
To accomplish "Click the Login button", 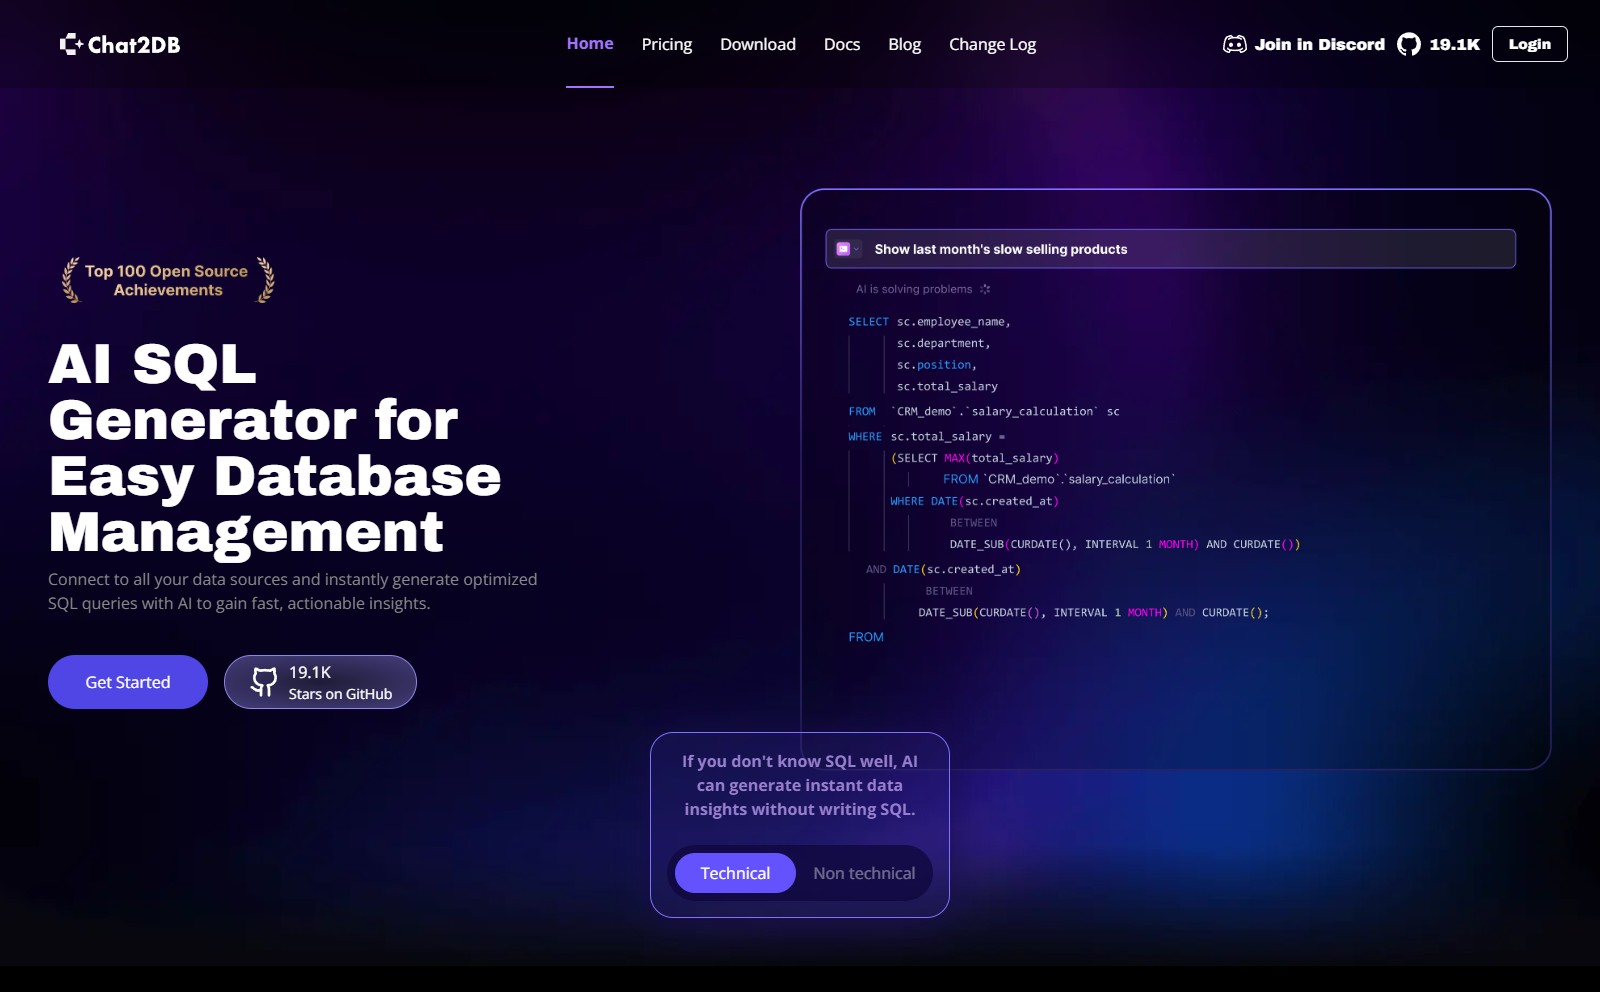I will coord(1529,44).
